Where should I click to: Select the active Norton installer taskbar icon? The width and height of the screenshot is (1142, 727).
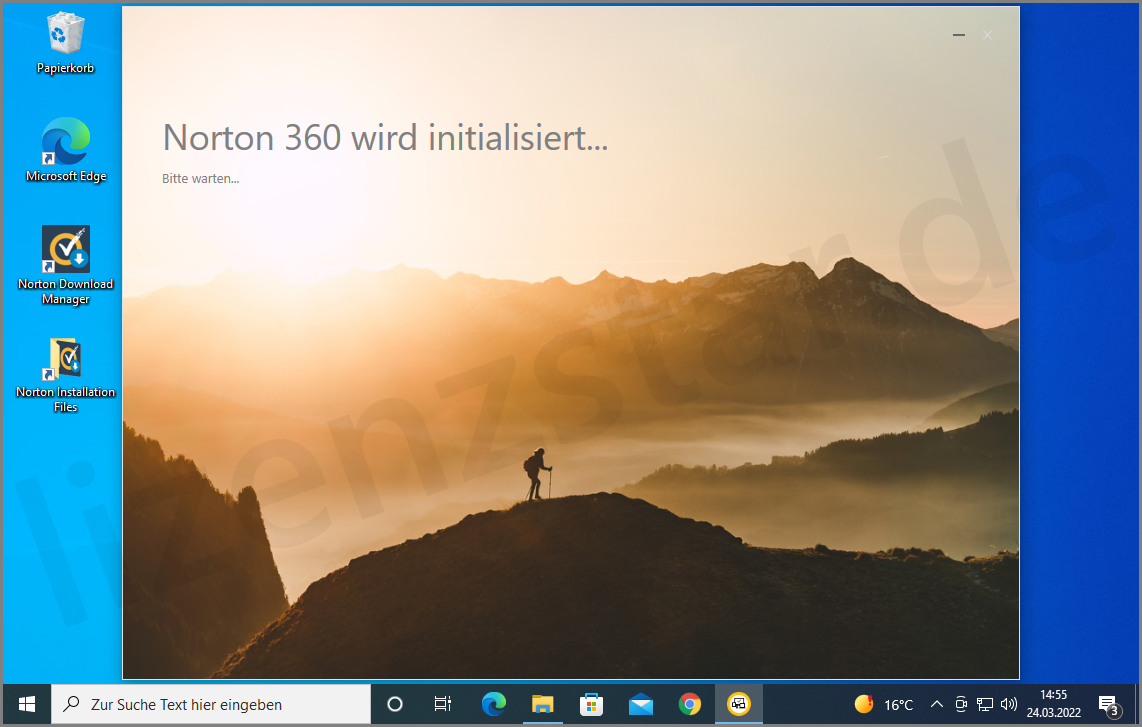coord(739,704)
